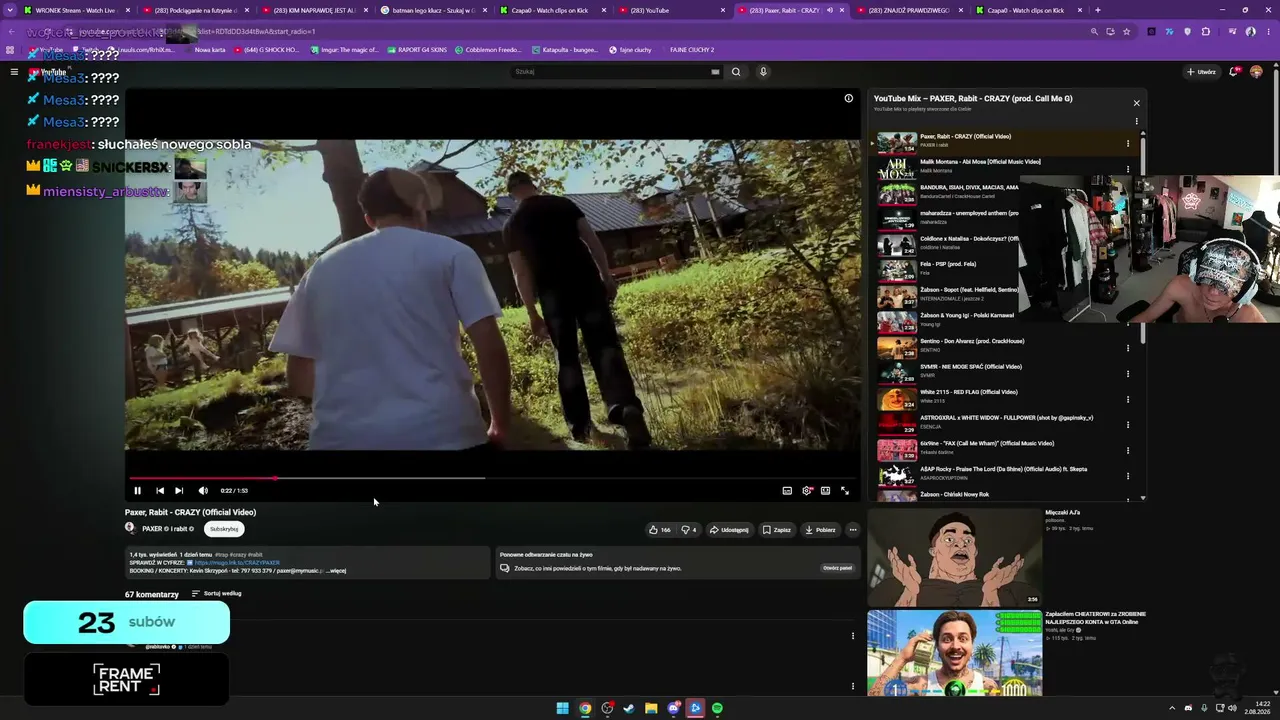Enter fullscreen video mode

[845, 491]
